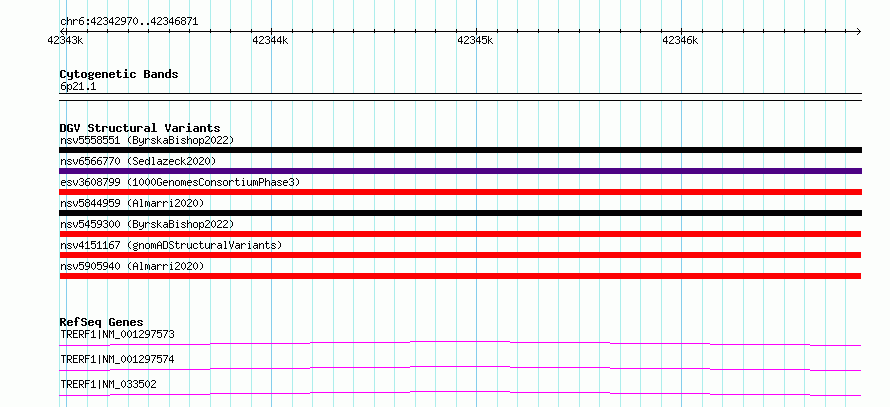
Task: Click the magenta line of TRERF1|NM_033502
Action: pos(460,392)
